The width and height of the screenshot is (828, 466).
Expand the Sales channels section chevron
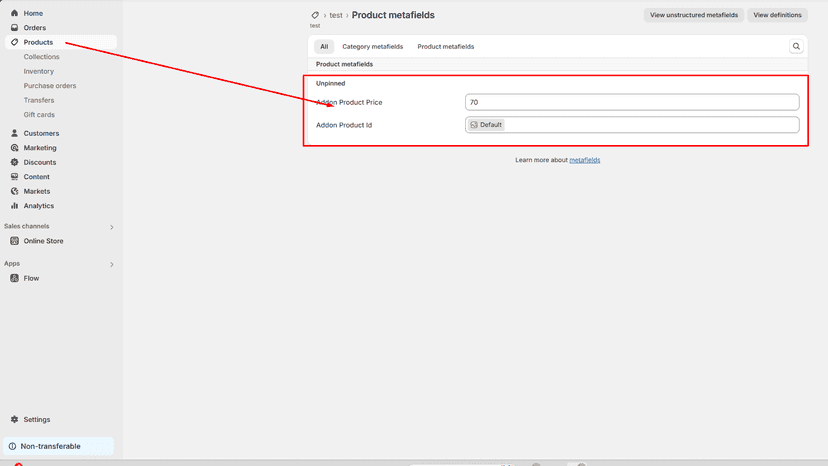(x=111, y=227)
